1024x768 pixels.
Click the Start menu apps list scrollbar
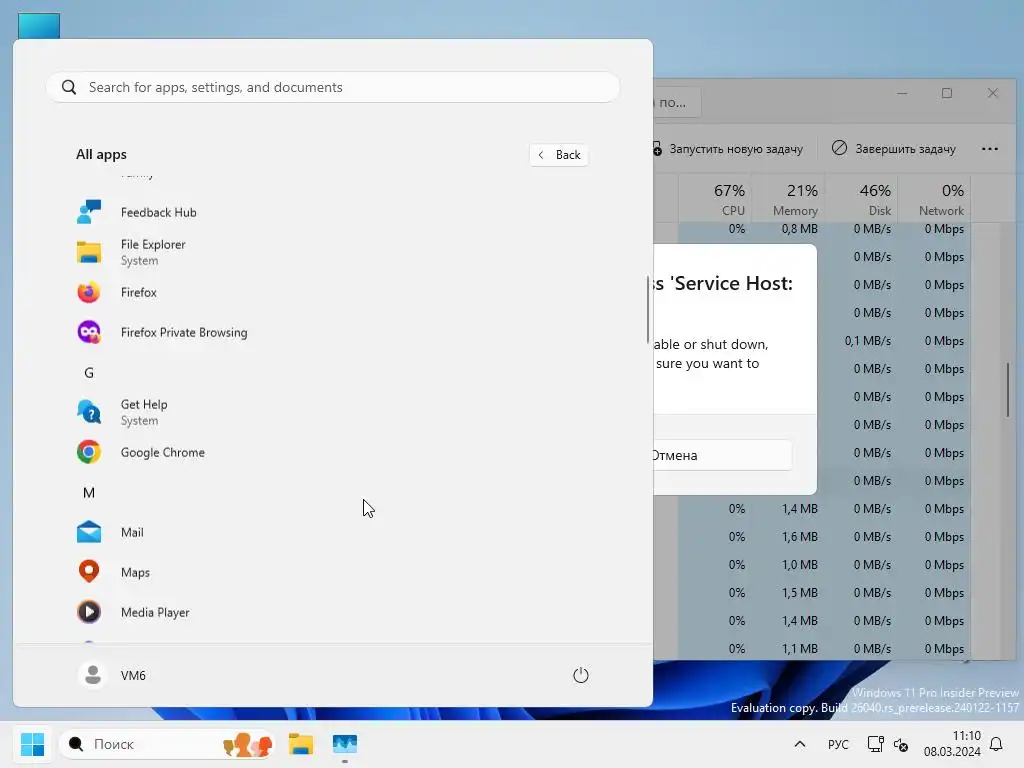coord(648,309)
